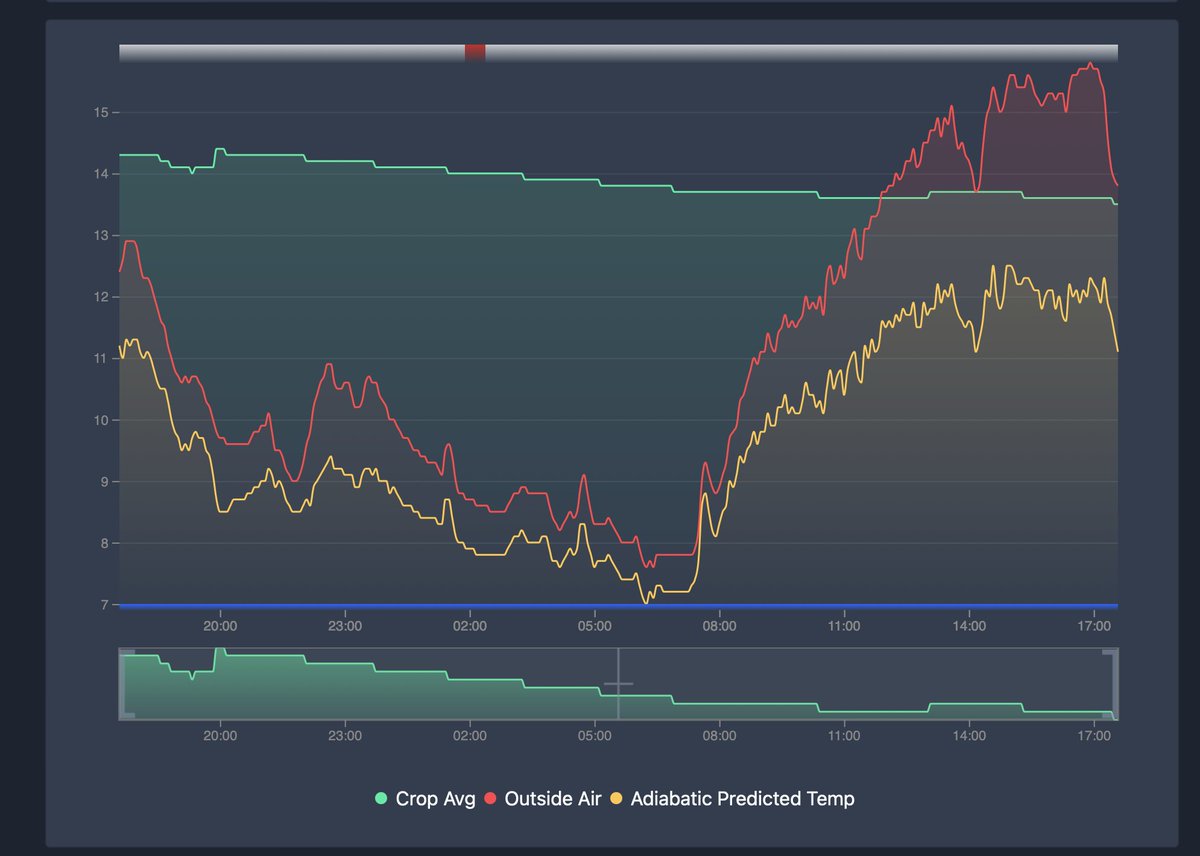Viewport: 1200px width, 856px height.
Task: Click the 11 label on the y-axis
Action: (101, 358)
